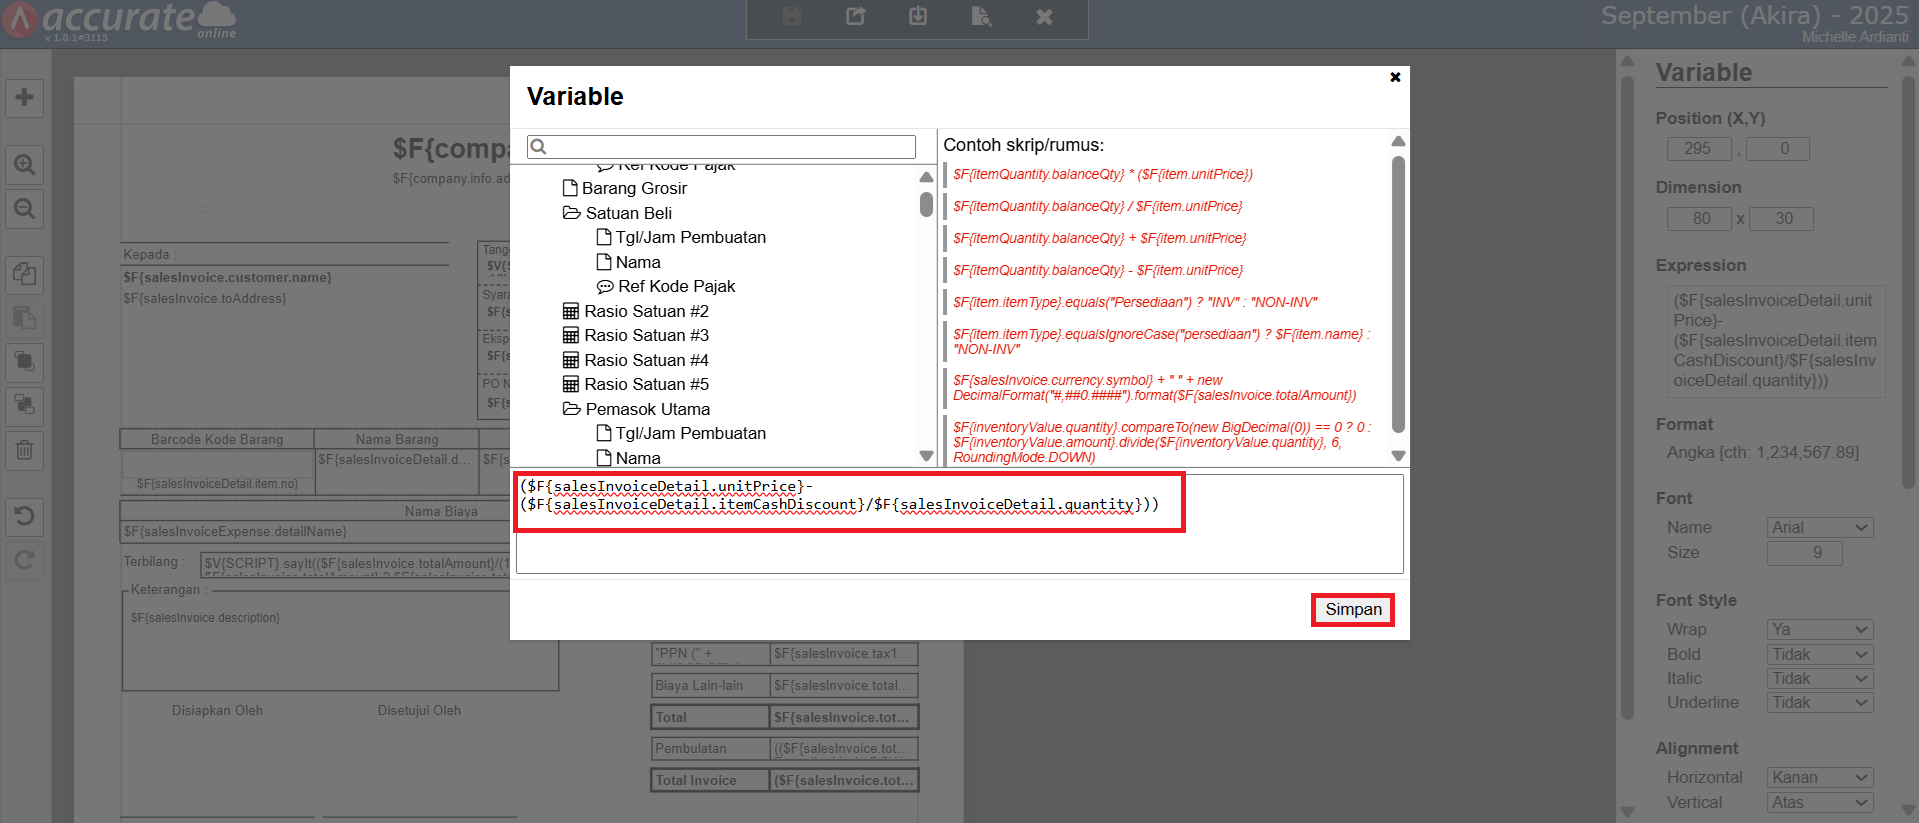
Task: Click the save diskette icon in top toolbar
Action: coord(792,17)
